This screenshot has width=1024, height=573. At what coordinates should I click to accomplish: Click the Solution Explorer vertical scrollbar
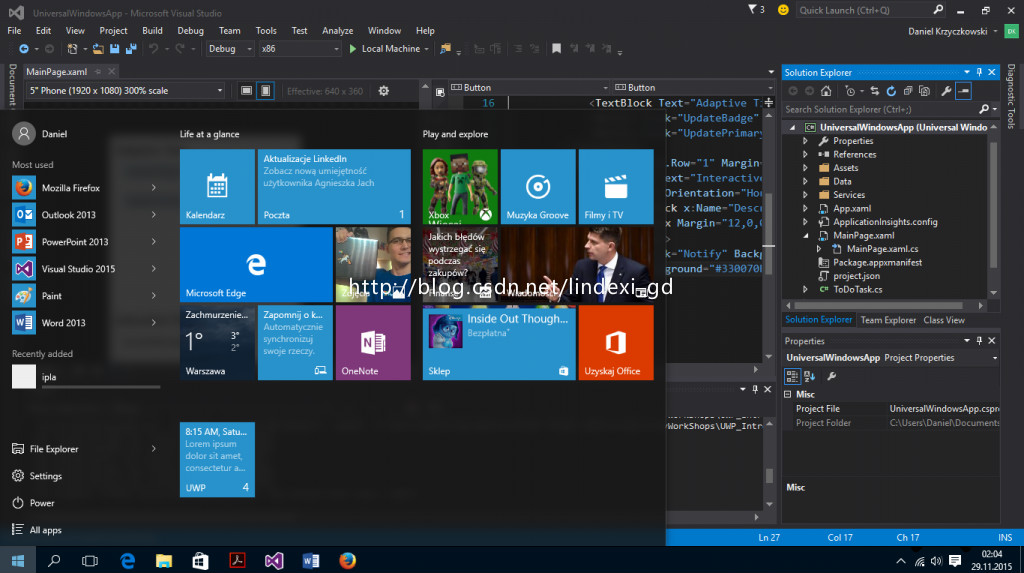click(x=993, y=203)
